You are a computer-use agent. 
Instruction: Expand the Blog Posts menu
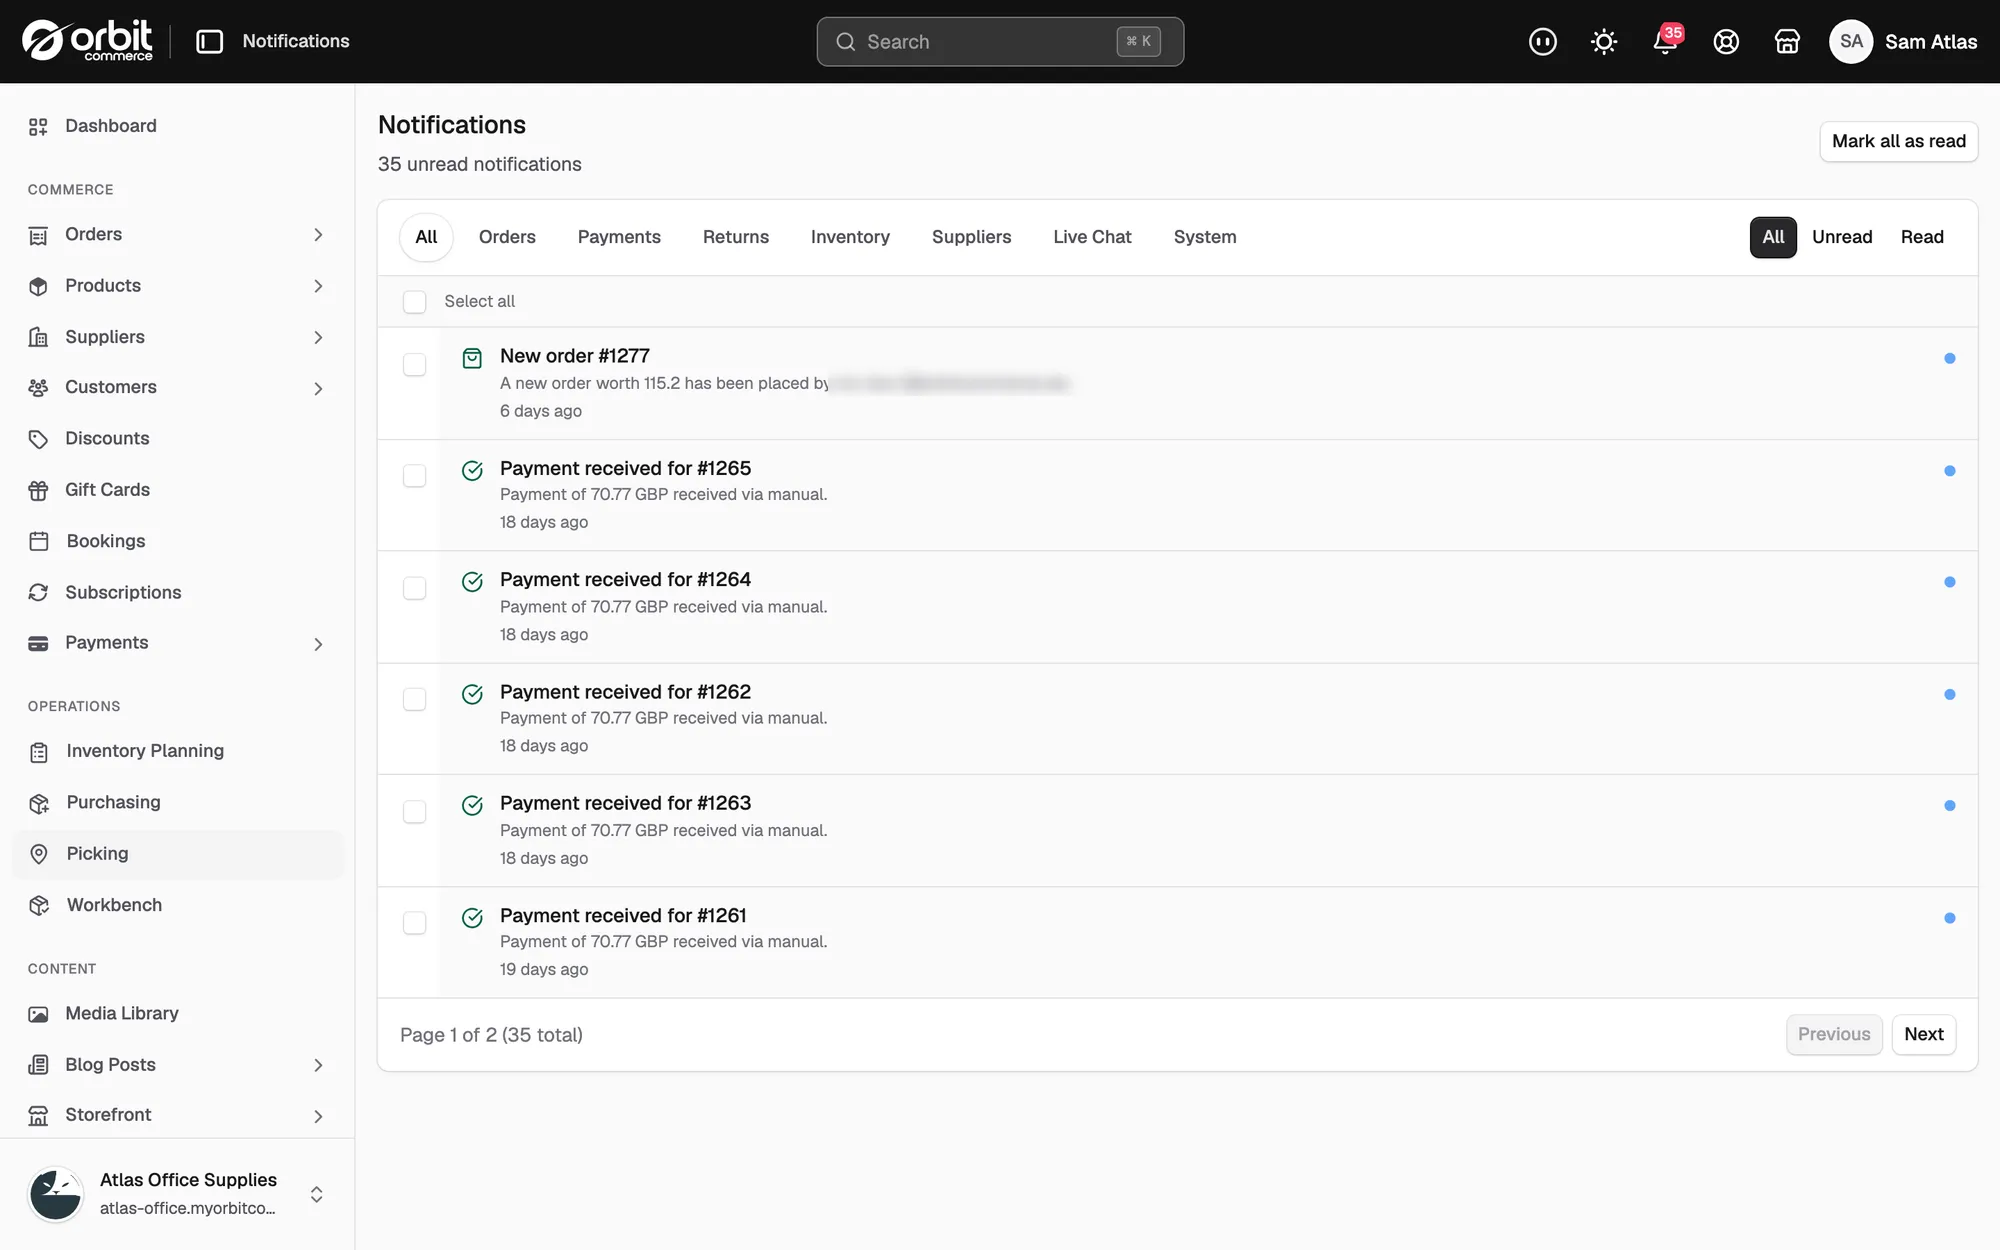pos(318,1065)
